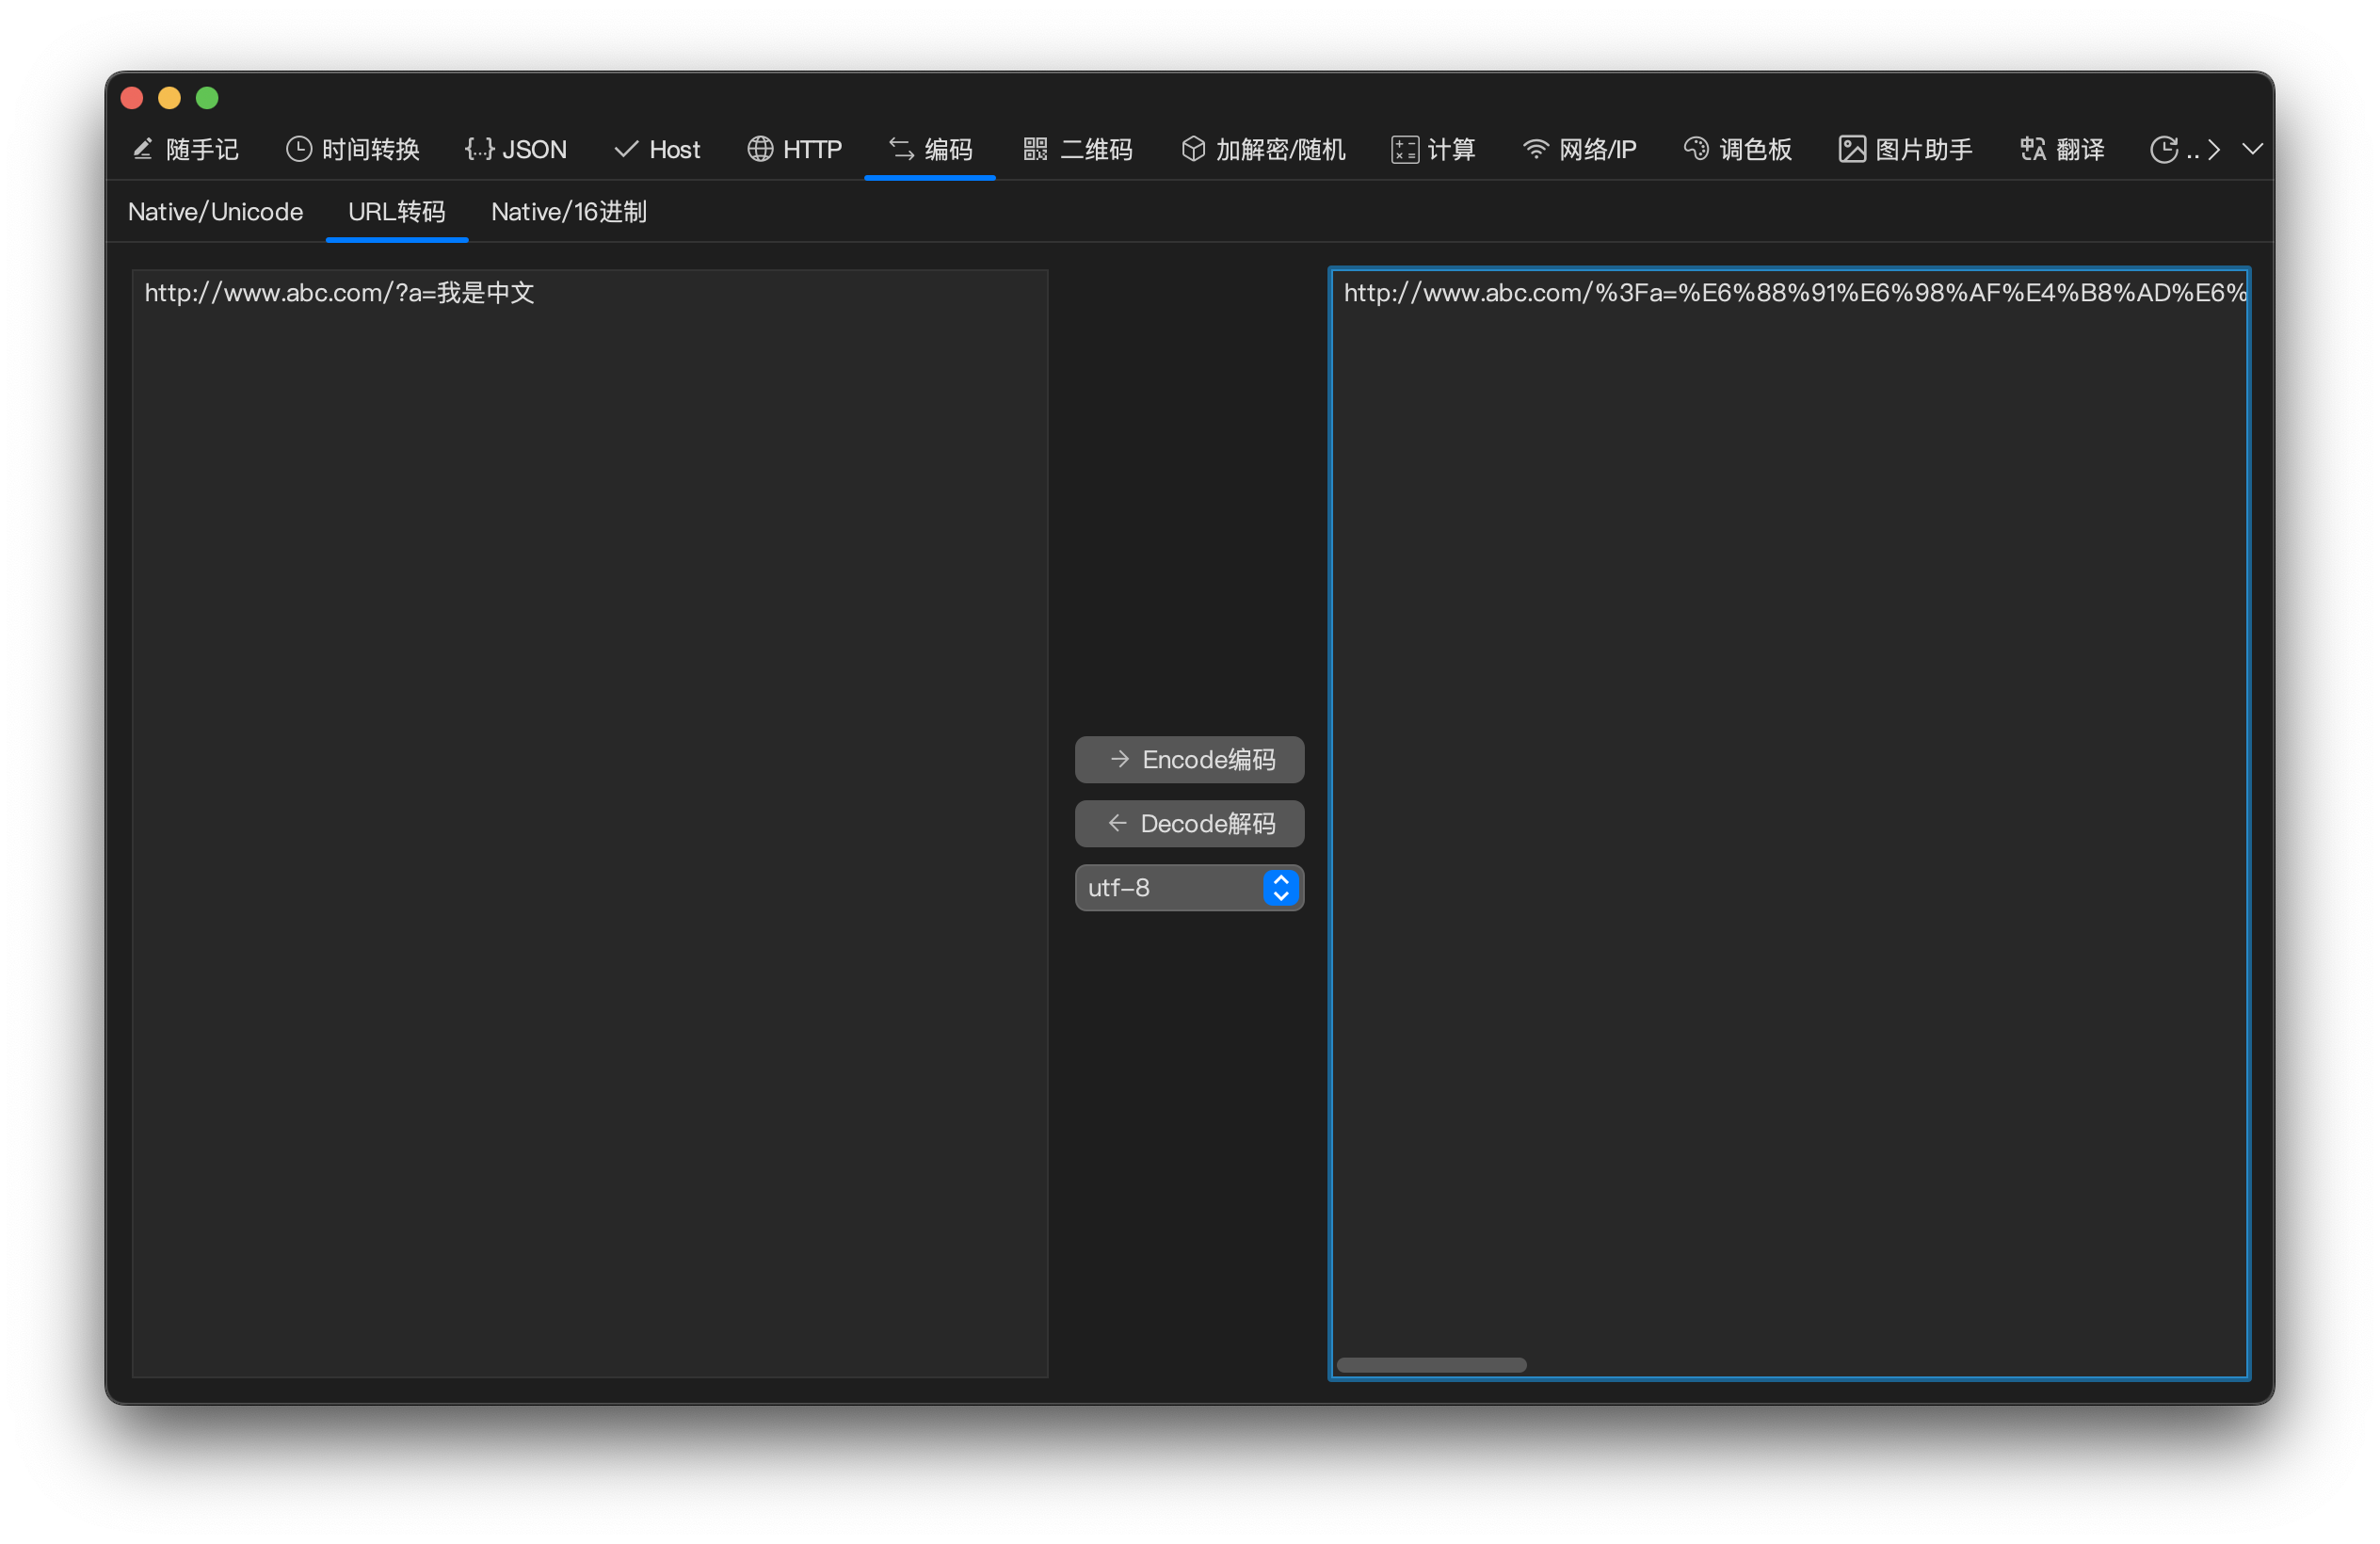Image resolution: width=2380 pixels, height=1544 pixels.
Task: Open the 图片助手 image icon
Action: point(1852,149)
